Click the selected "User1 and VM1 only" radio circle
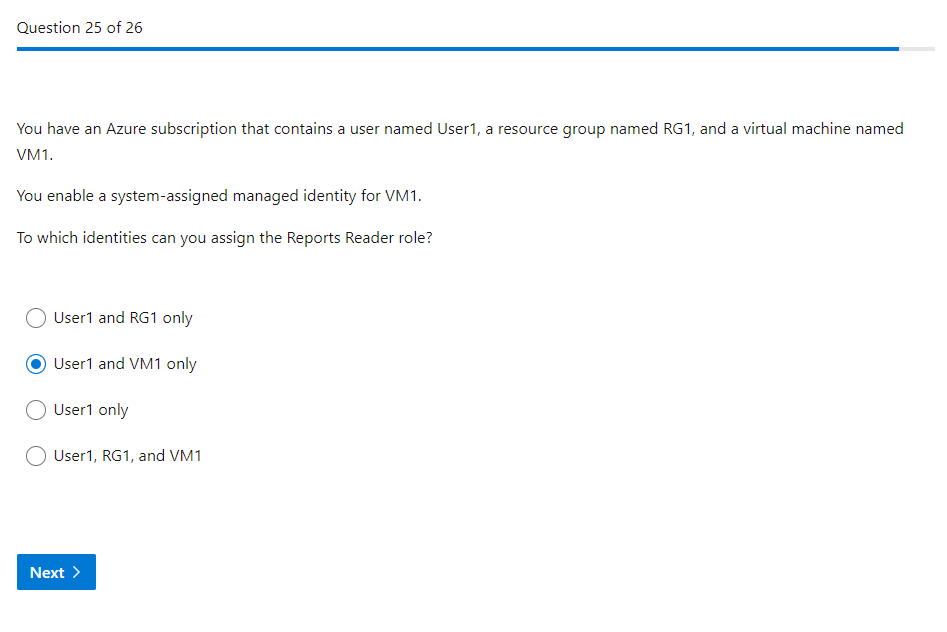This screenshot has width=947, height=632. click(x=36, y=364)
